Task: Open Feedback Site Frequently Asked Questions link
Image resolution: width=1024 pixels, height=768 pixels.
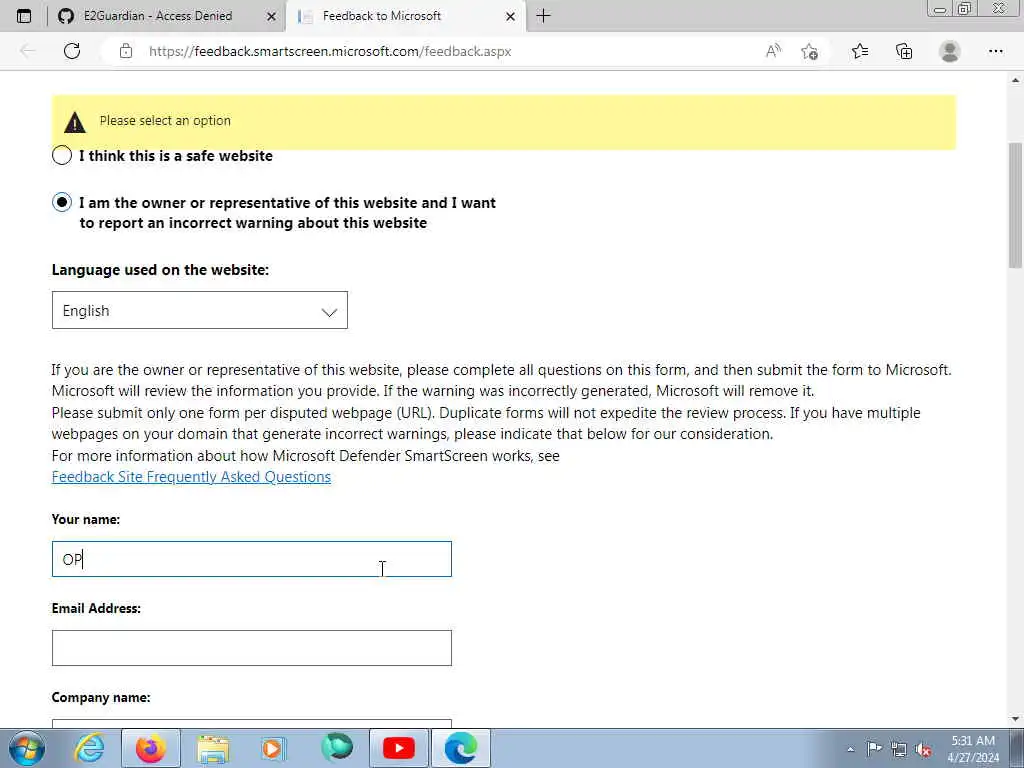Action: point(191,477)
